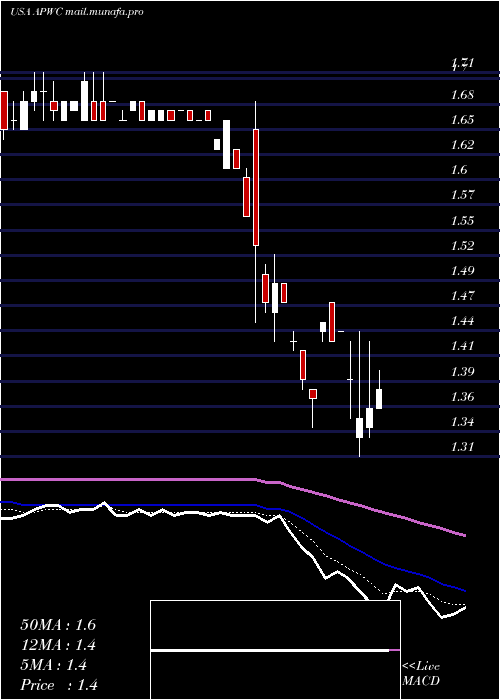Click the 1.65 price axis label
The height and width of the screenshot is (700, 500).
(462, 120)
